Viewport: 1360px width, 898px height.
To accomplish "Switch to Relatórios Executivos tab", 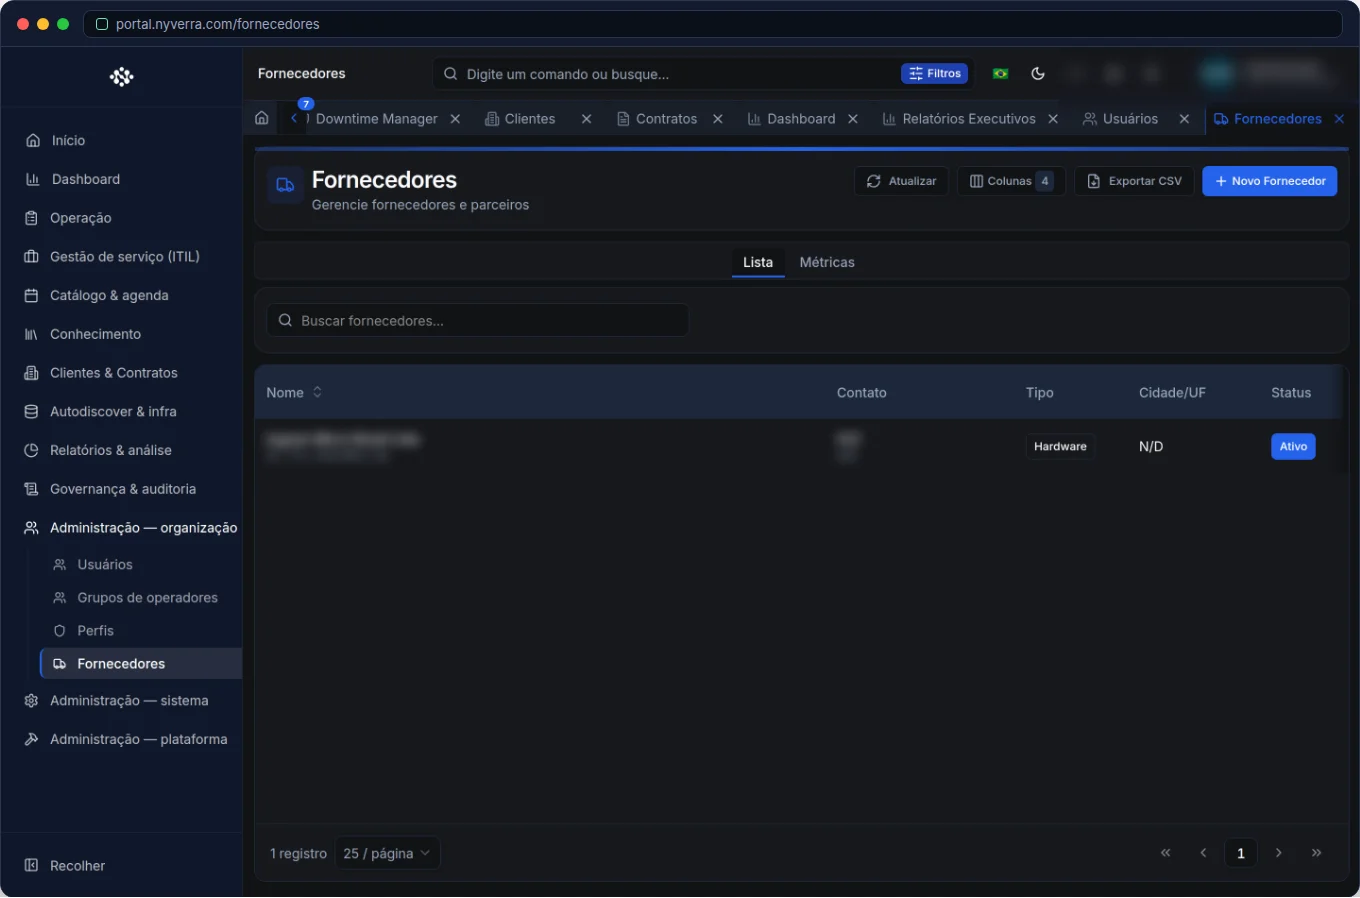I will click(x=959, y=119).
